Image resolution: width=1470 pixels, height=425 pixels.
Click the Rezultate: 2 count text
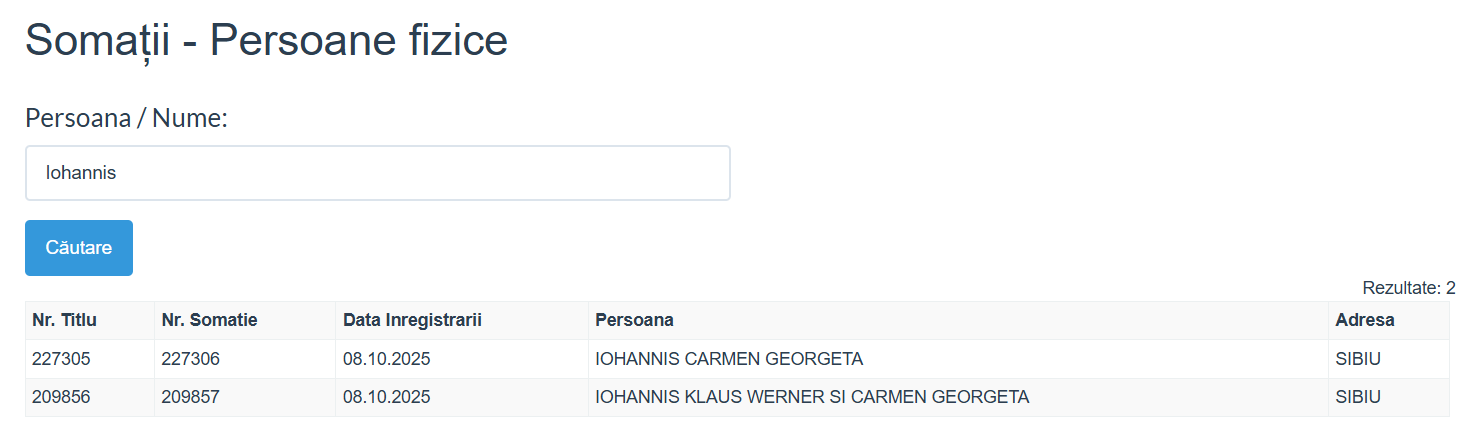1408,288
